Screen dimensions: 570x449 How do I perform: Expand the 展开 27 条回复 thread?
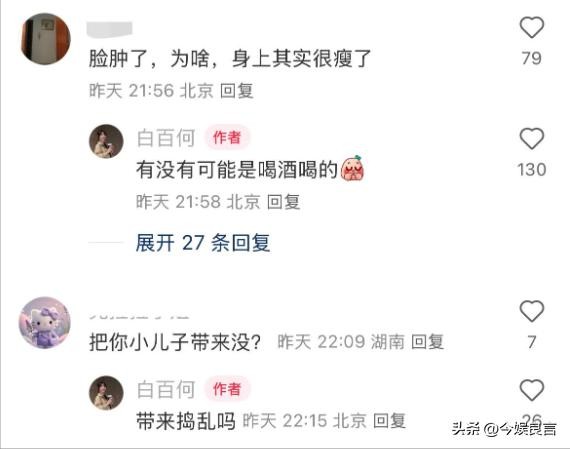tap(203, 243)
